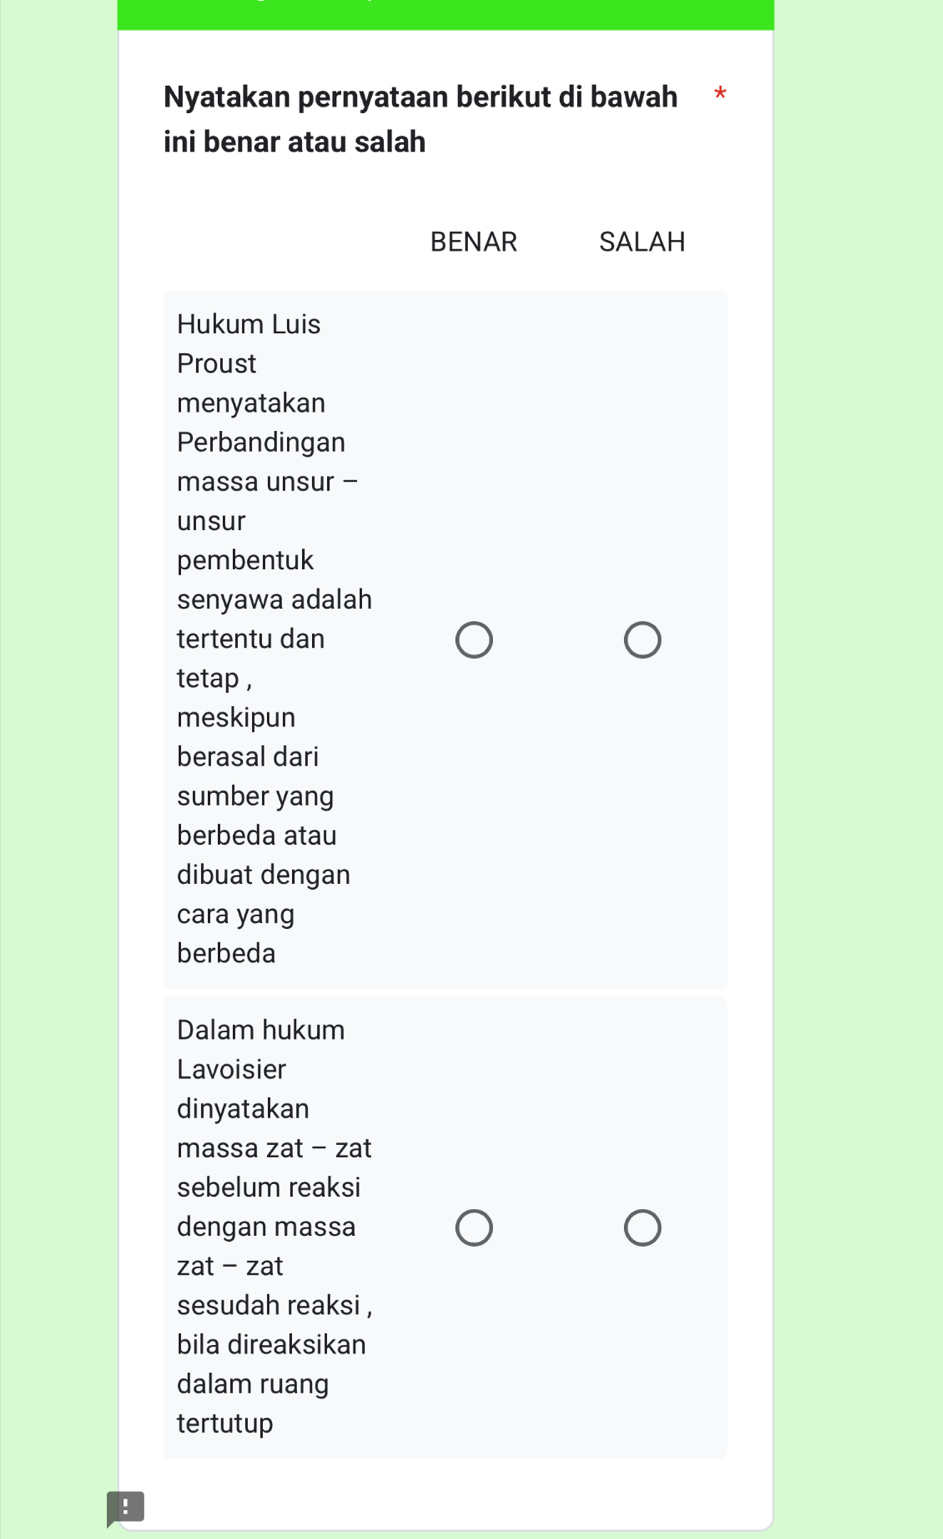Image resolution: width=943 pixels, height=1539 pixels.
Task: Click "Perbandingan" in the Proust statement
Action: 261,442
